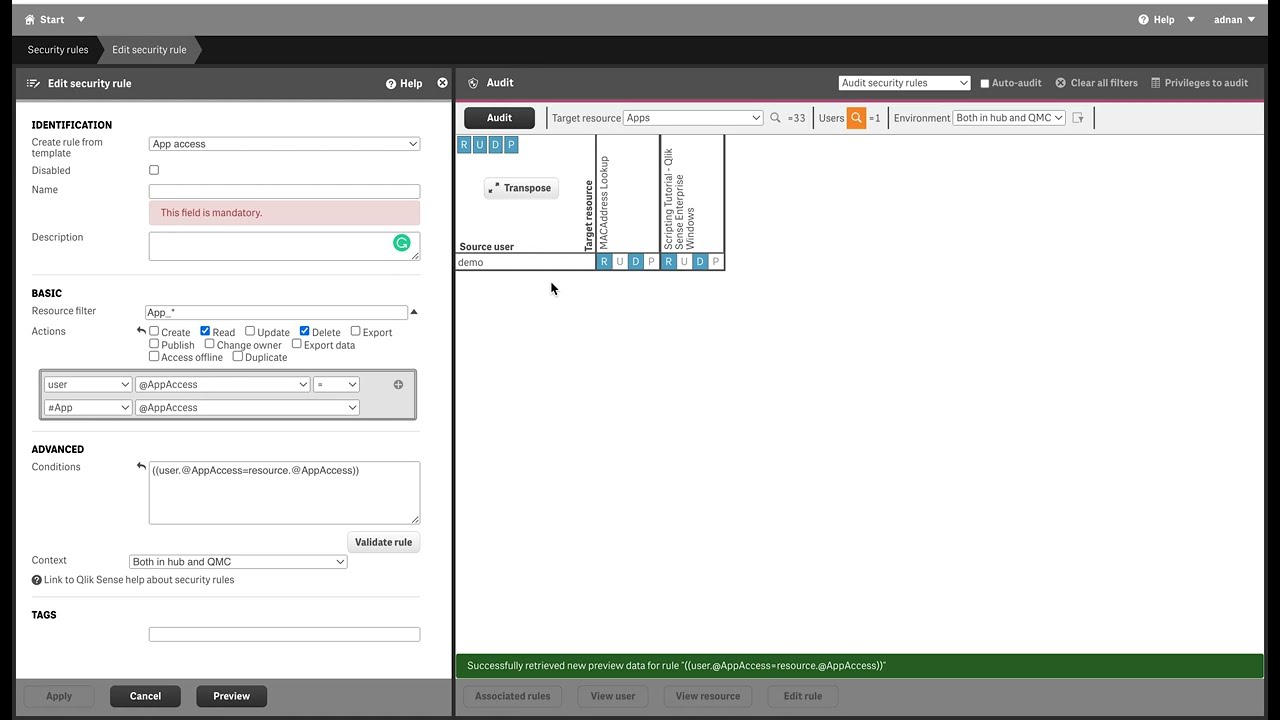
Task: Open the adnan user menu
Action: click(x=1234, y=19)
